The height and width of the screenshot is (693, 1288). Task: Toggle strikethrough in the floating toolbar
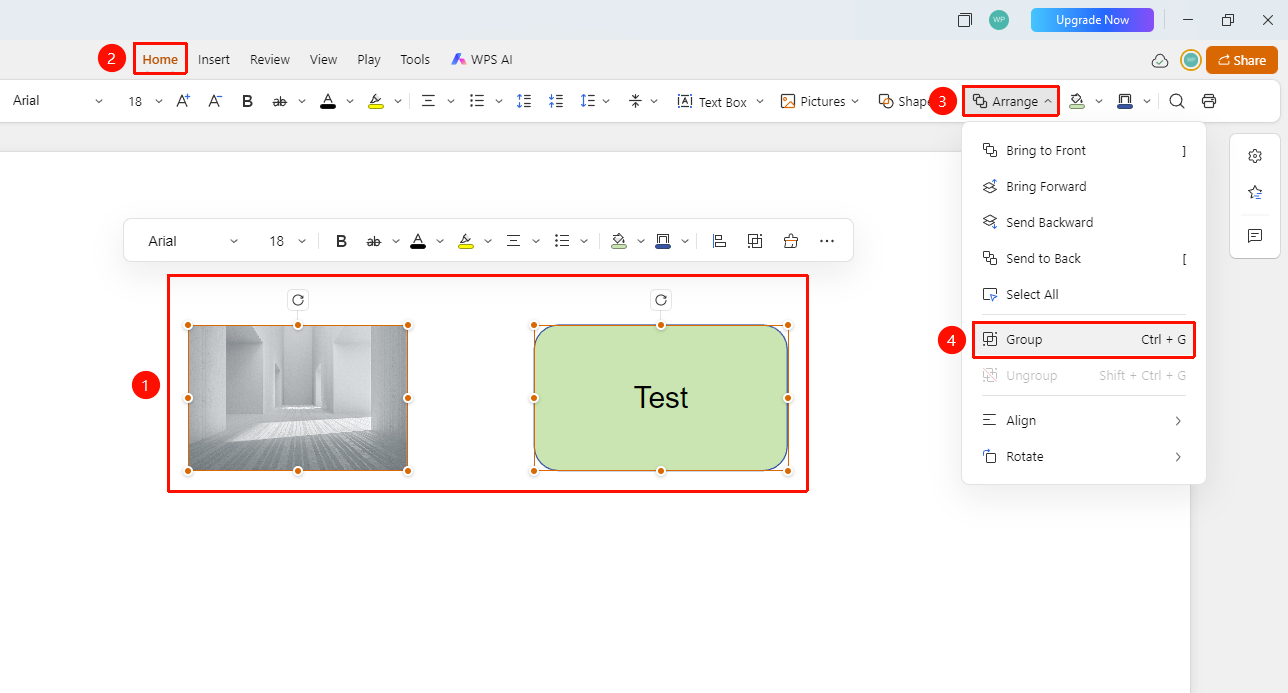click(x=374, y=241)
